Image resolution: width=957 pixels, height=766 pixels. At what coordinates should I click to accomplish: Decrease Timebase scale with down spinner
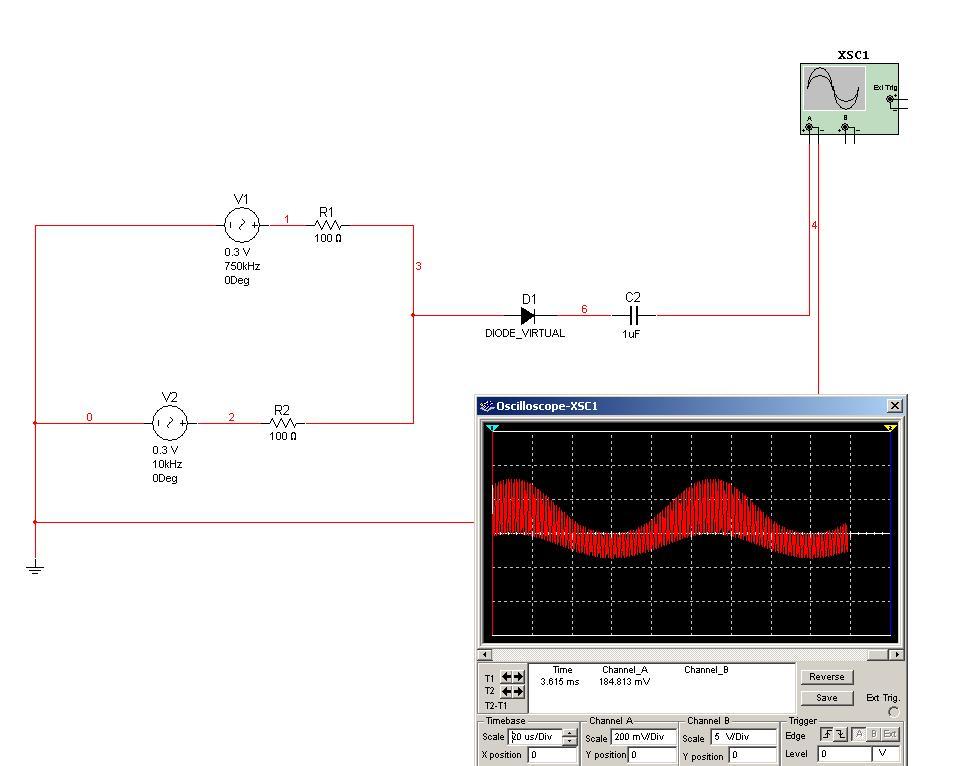pos(569,742)
